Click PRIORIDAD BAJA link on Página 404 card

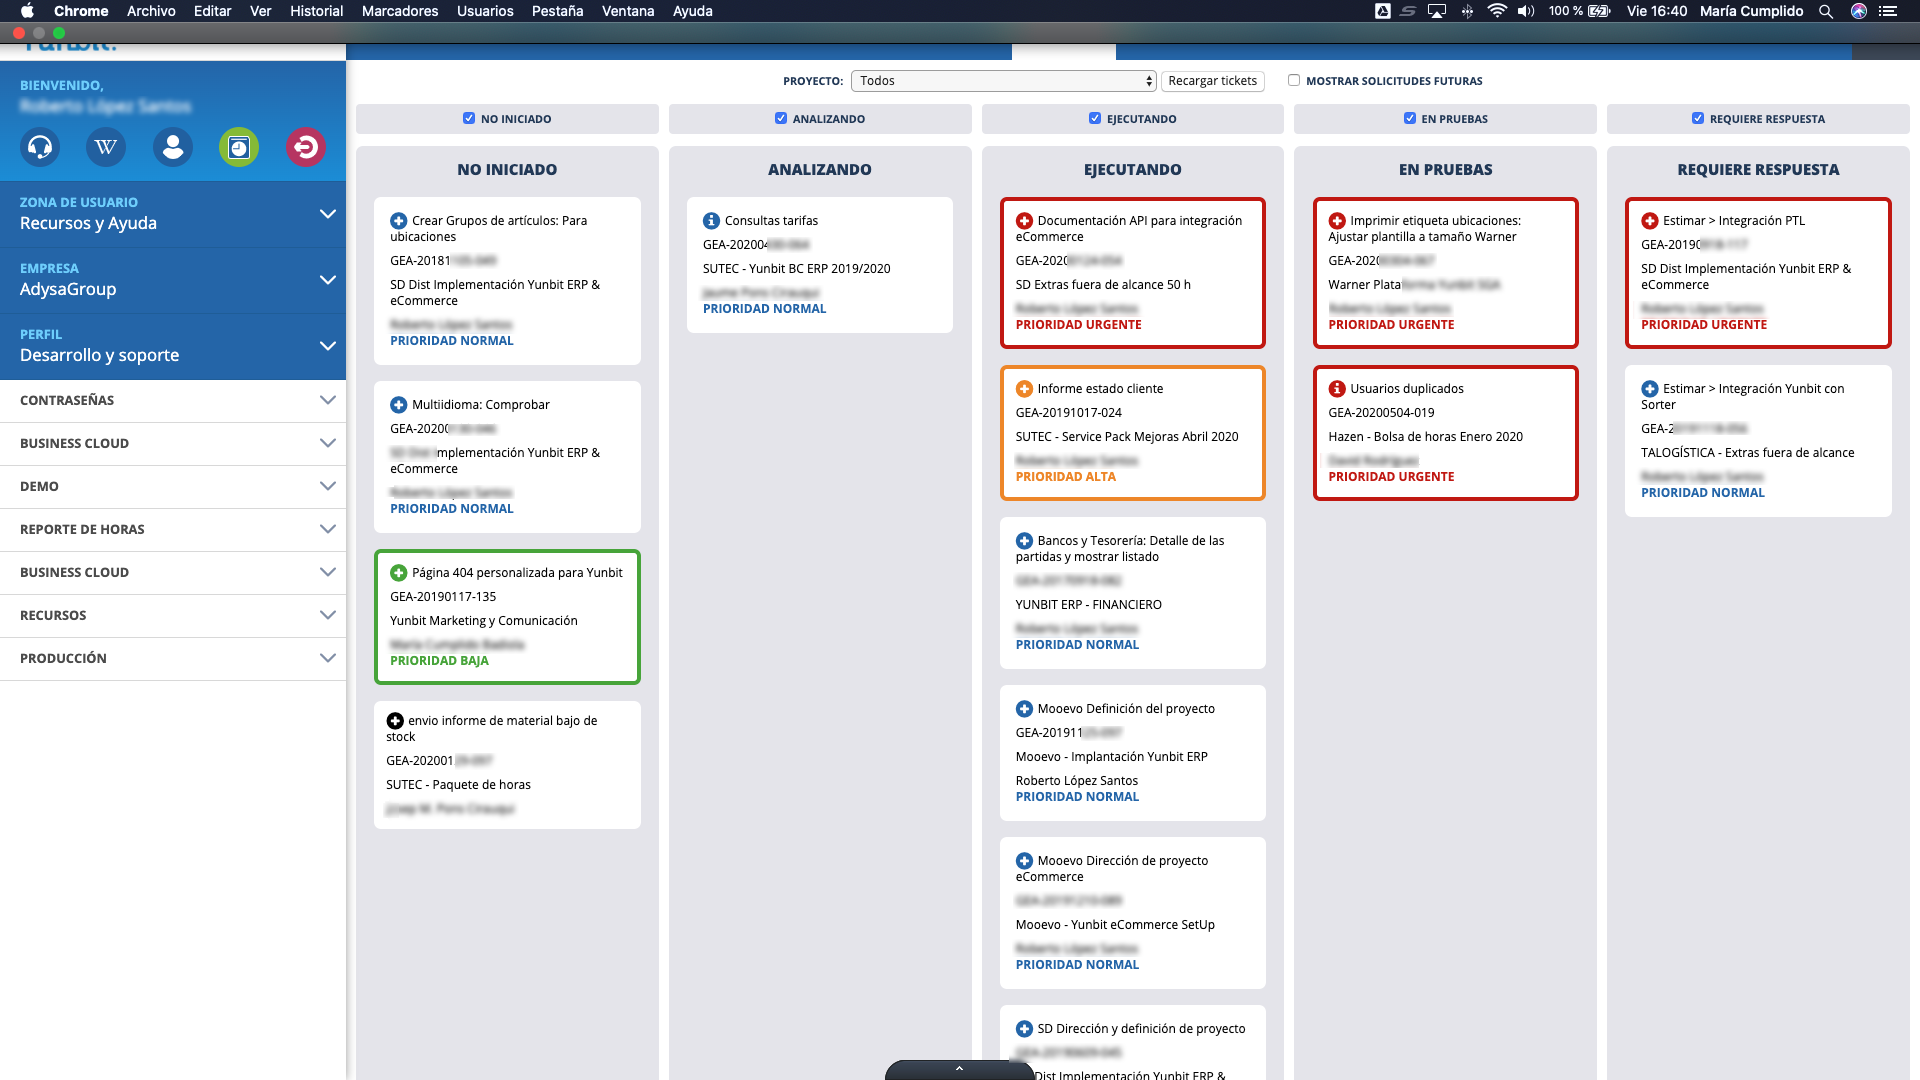(x=439, y=659)
